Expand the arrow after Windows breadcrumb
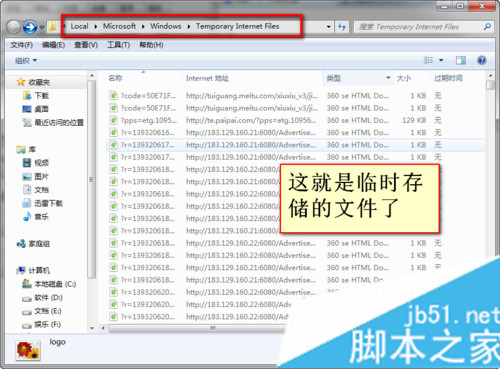500x369 pixels. click(x=189, y=26)
